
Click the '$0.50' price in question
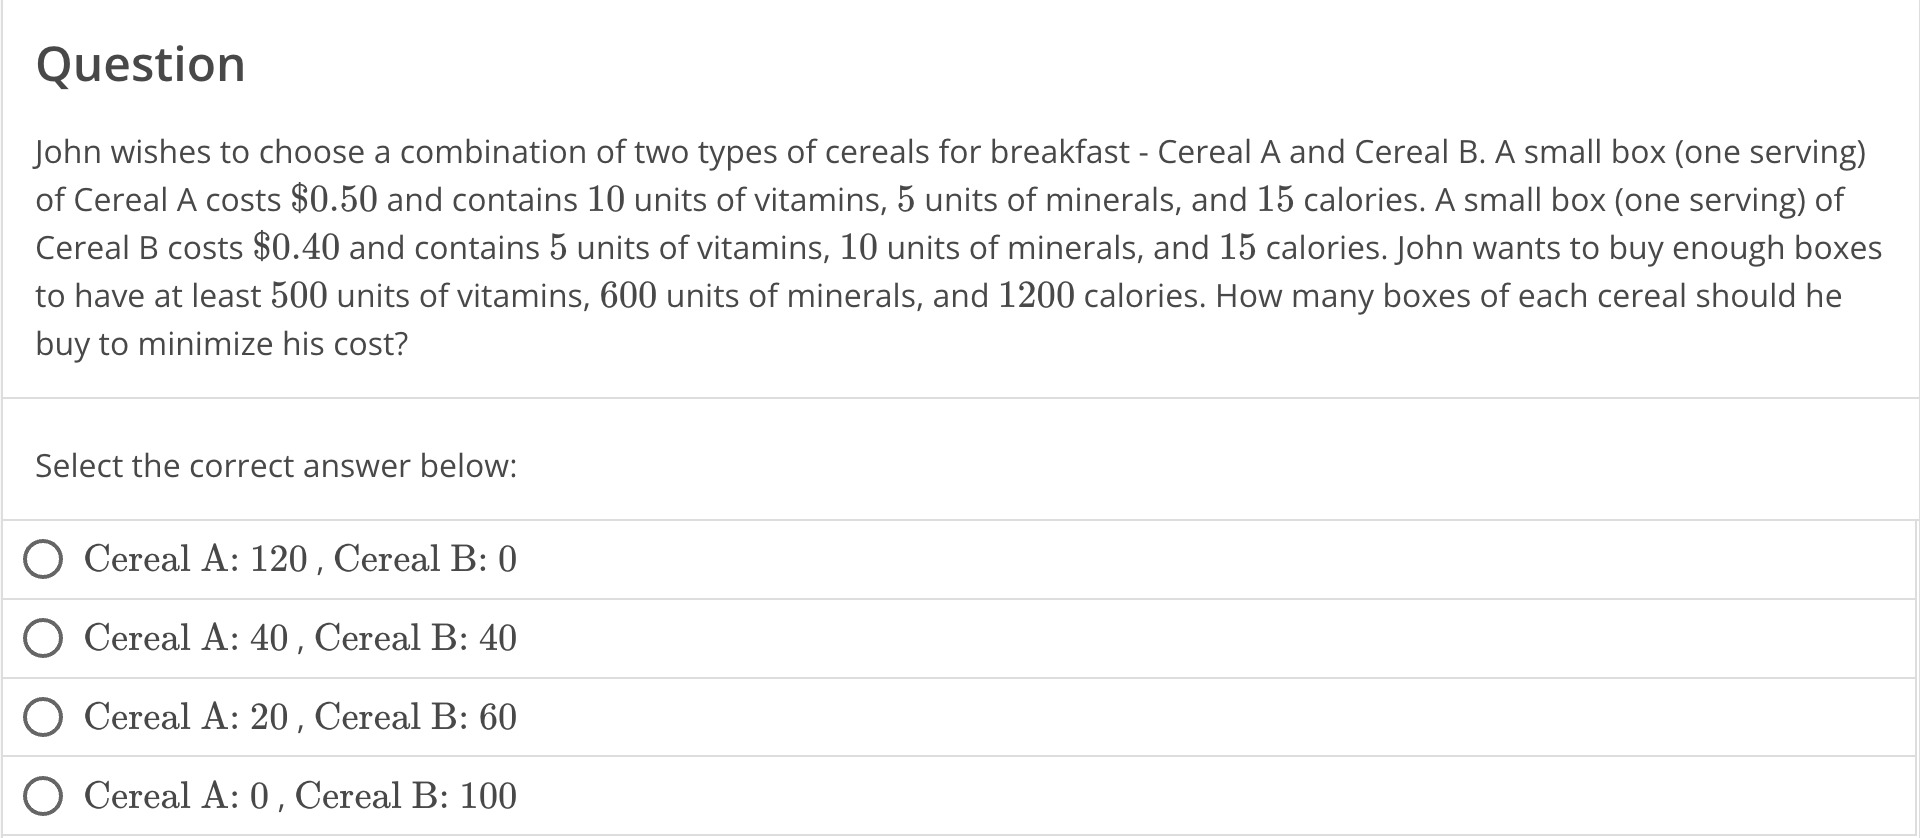(334, 199)
